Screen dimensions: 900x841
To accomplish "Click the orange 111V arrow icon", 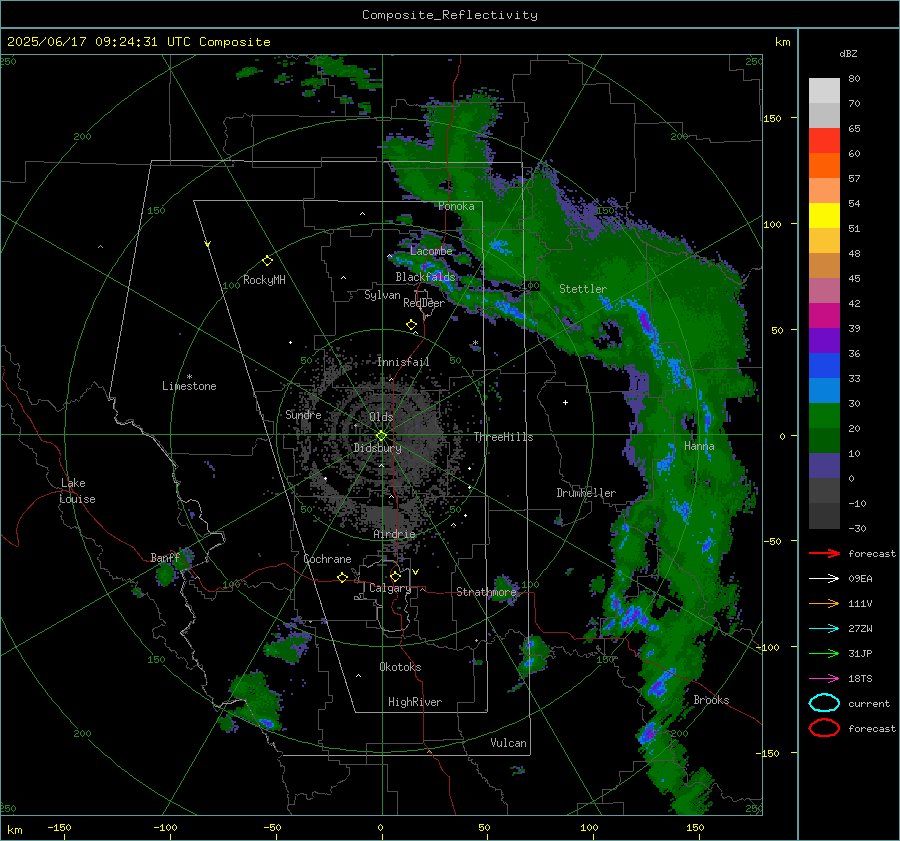I will (x=824, y=603).
